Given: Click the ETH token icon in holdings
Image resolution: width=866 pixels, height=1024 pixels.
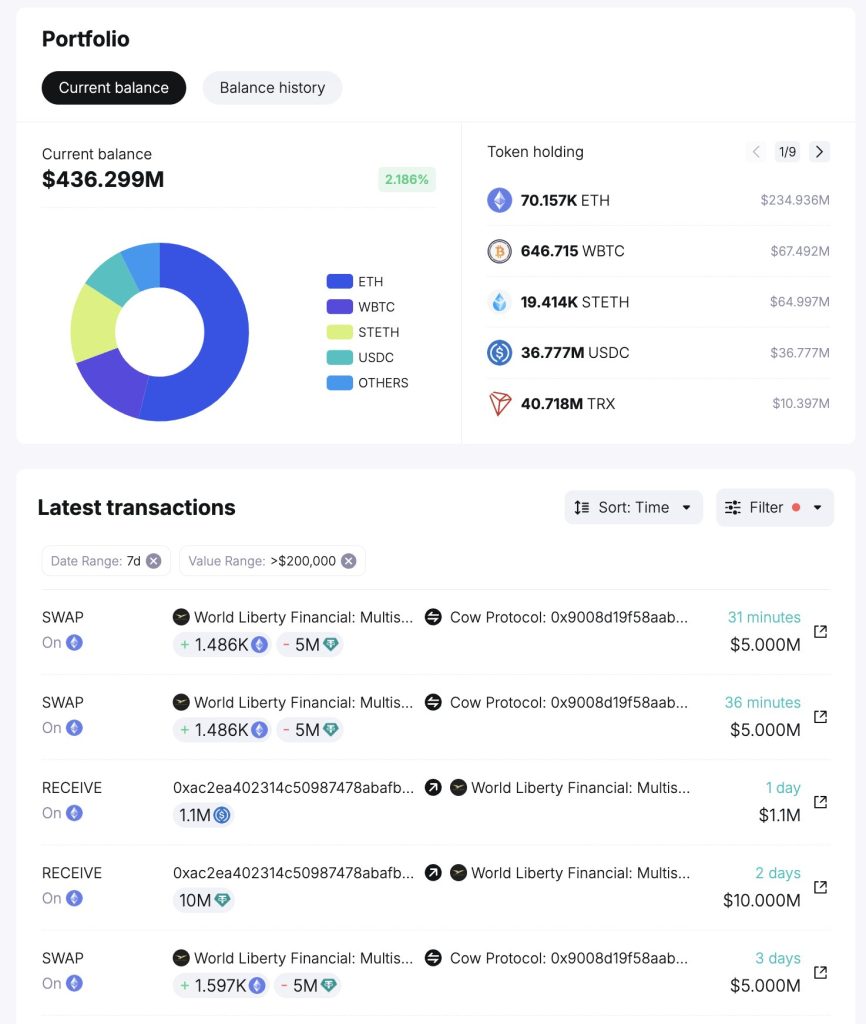Looking at the screenshot, I should [499, 200].
